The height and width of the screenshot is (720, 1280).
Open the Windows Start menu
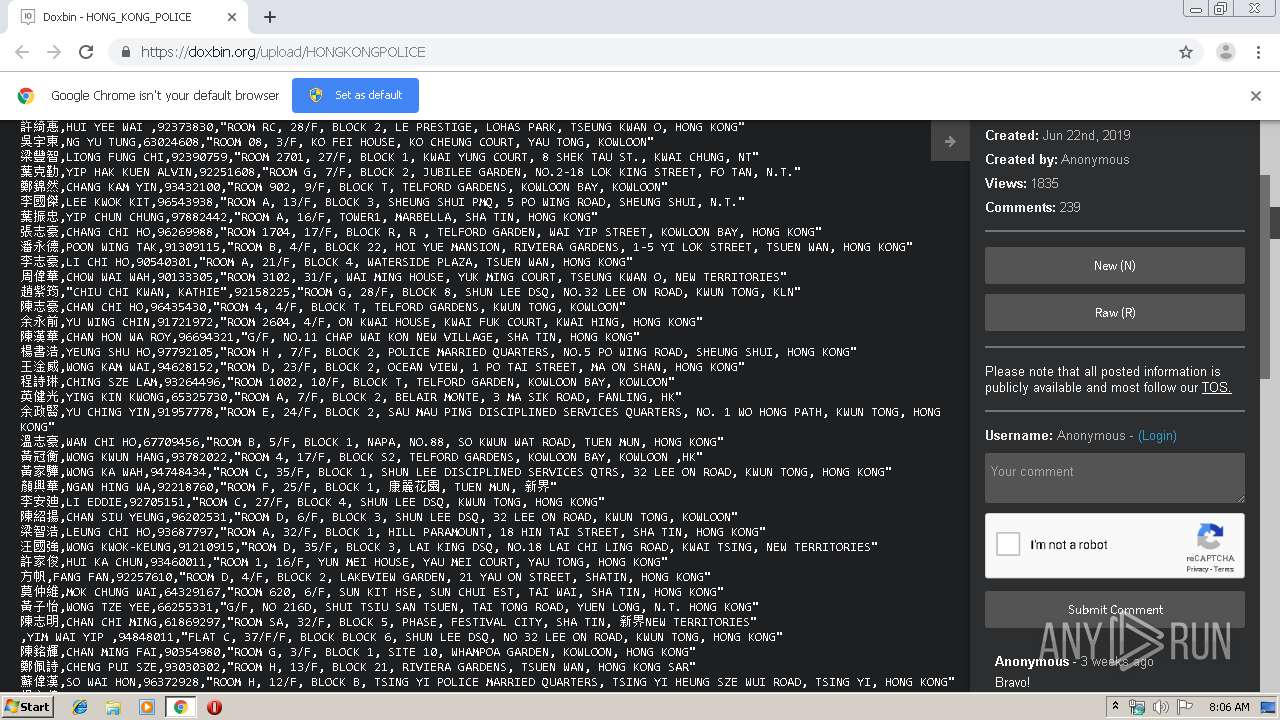(x=27, y=707)
